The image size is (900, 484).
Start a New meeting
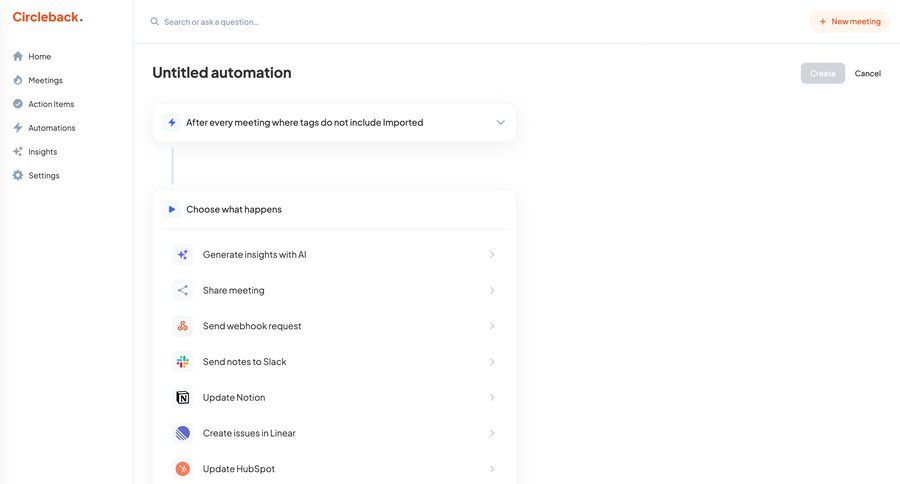point(849,21)
